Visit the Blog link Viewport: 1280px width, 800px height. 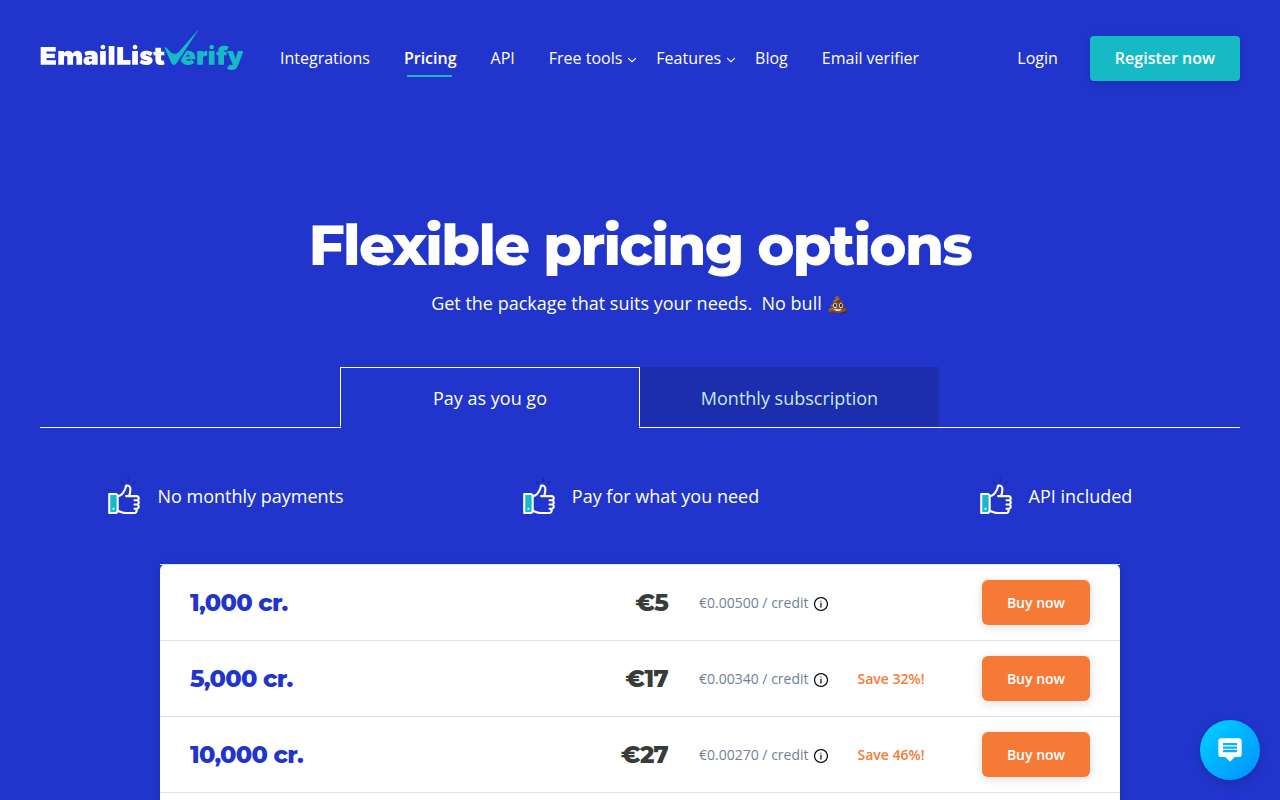pos(771,59)
